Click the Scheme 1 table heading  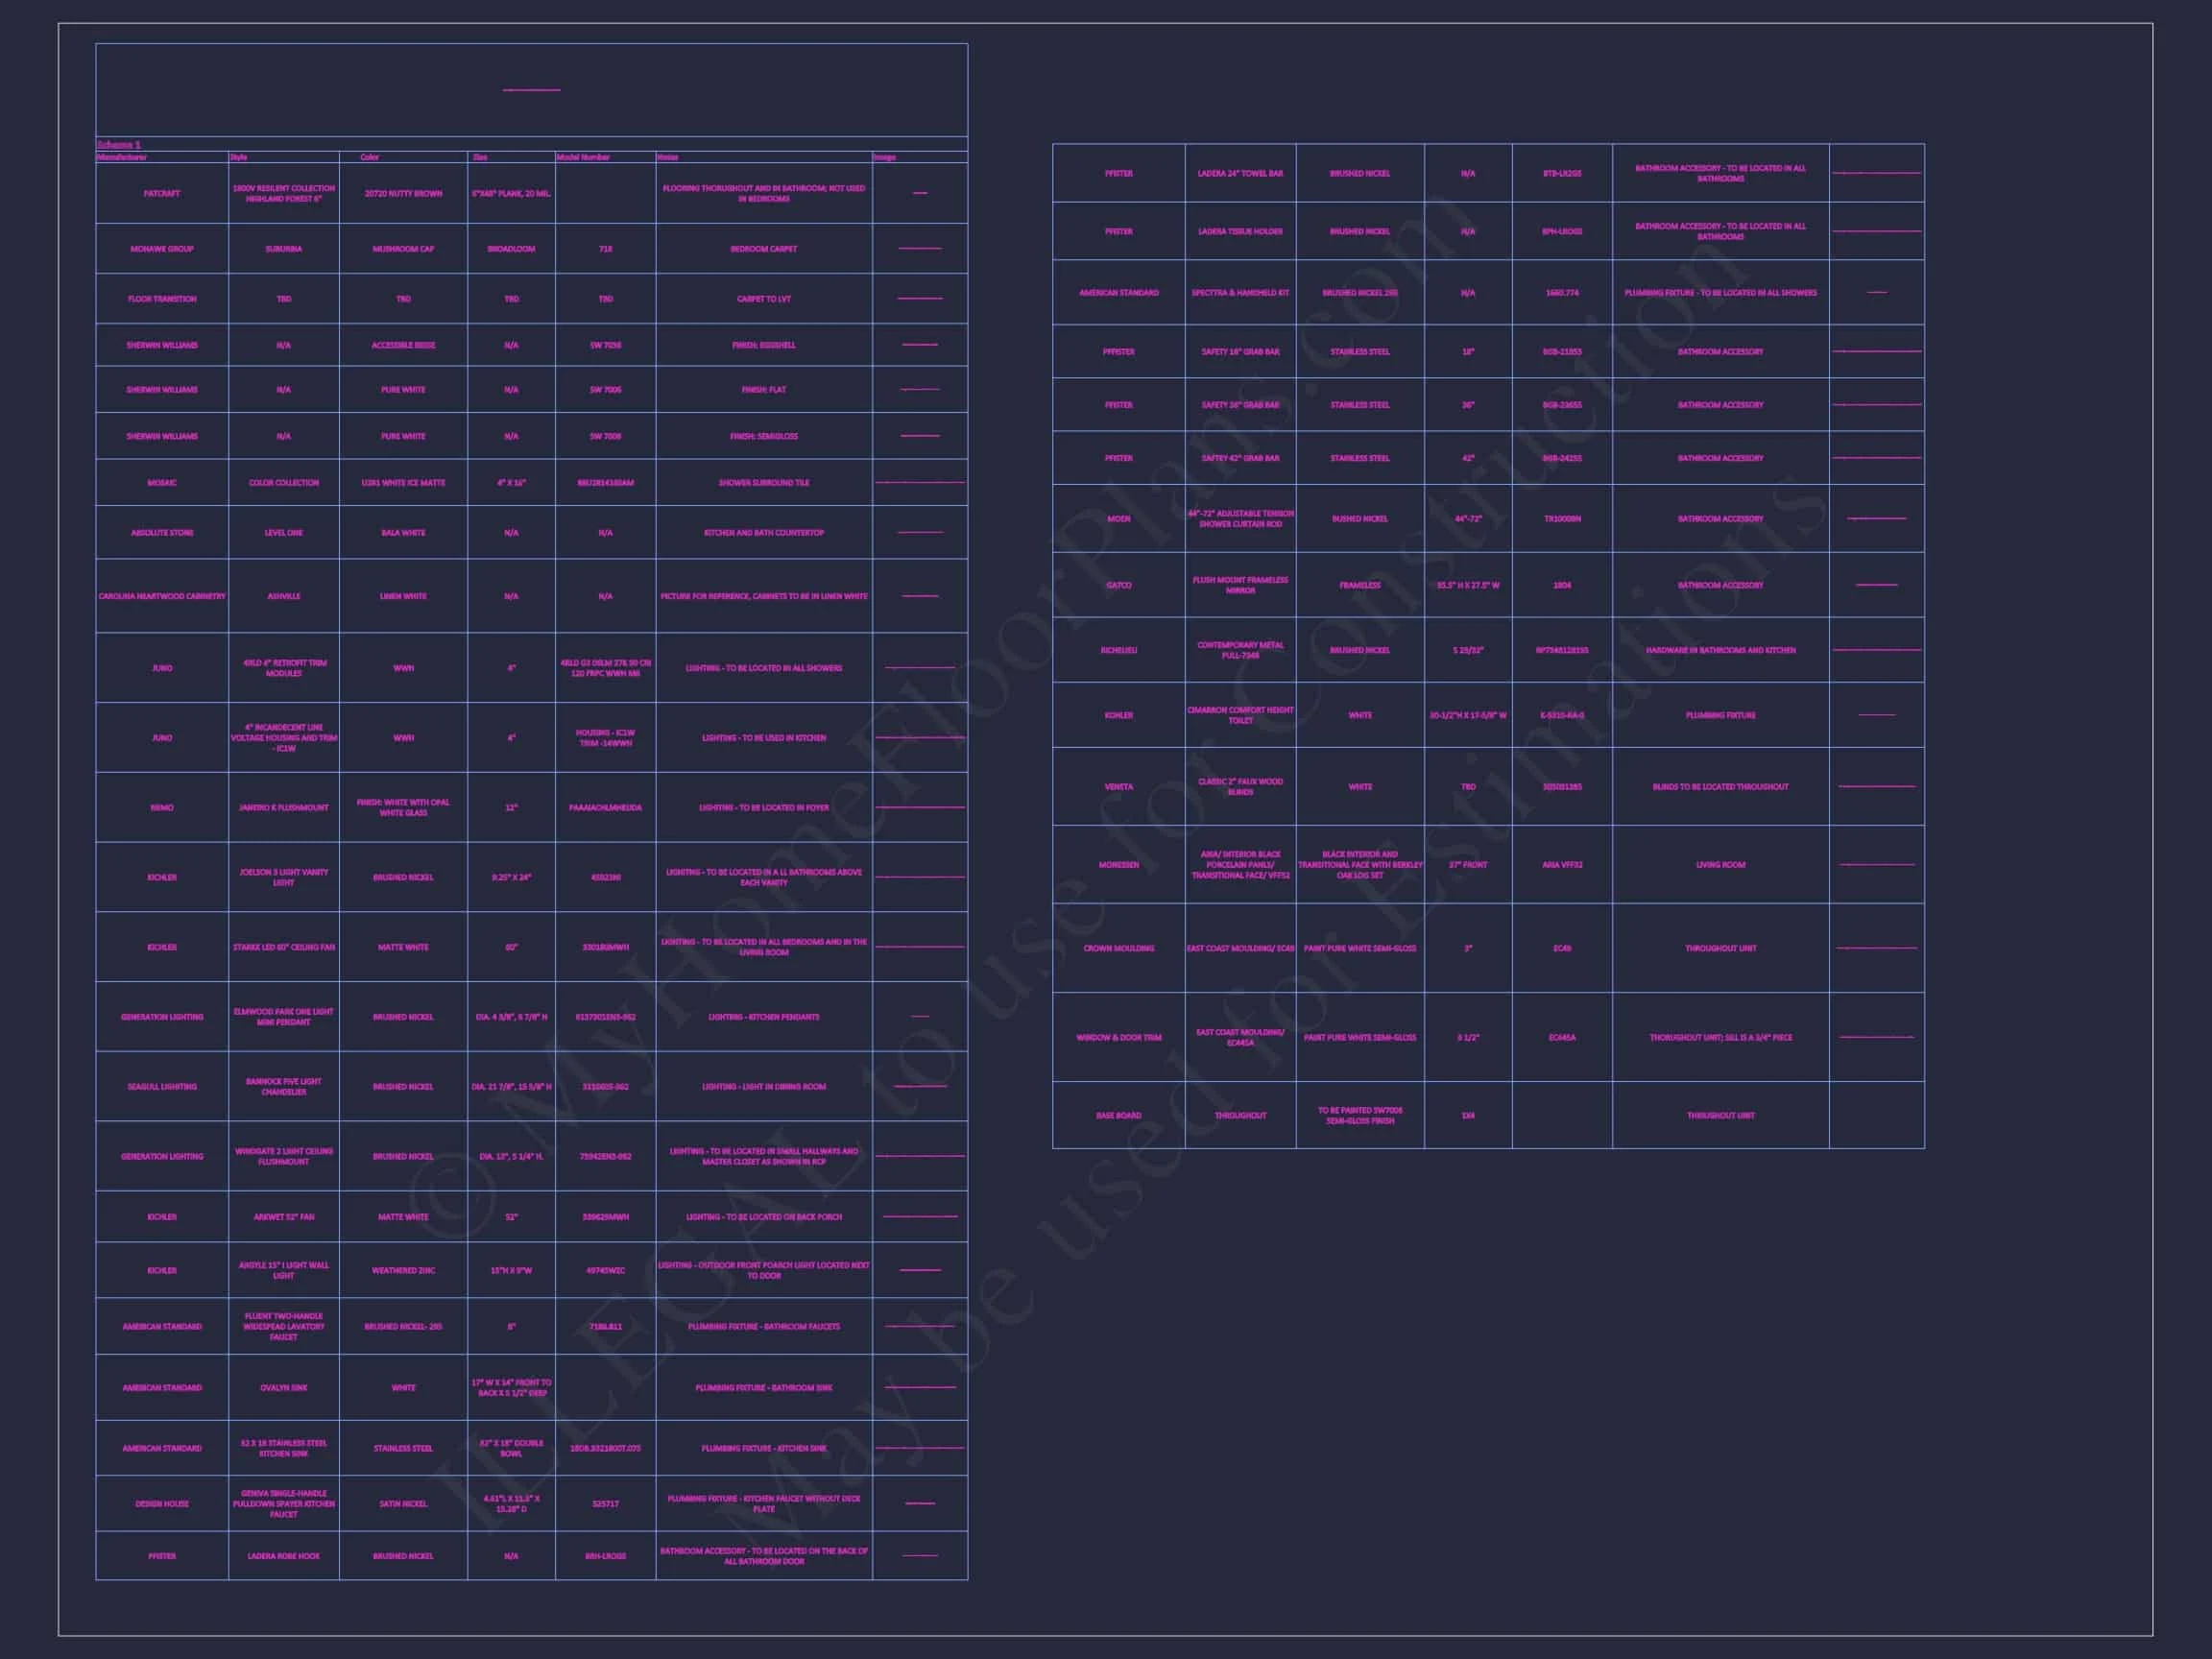[x=119, y=145]
